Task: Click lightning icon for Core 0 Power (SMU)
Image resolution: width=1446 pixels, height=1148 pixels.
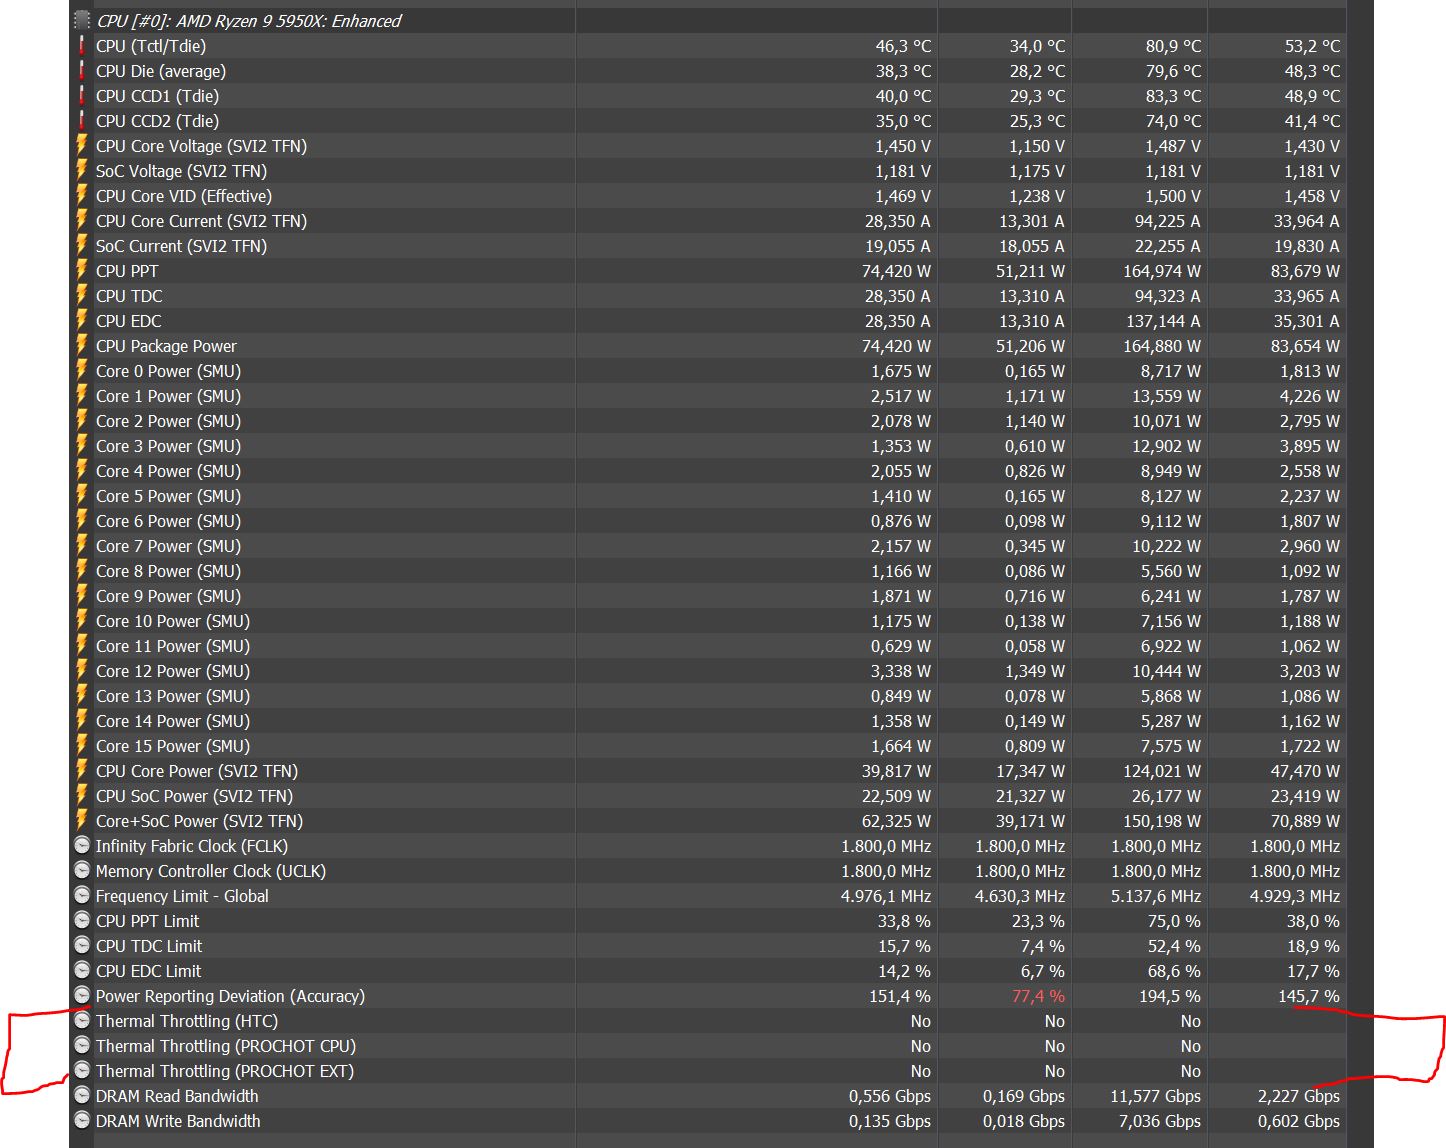Action: click(x=82, y=370)
